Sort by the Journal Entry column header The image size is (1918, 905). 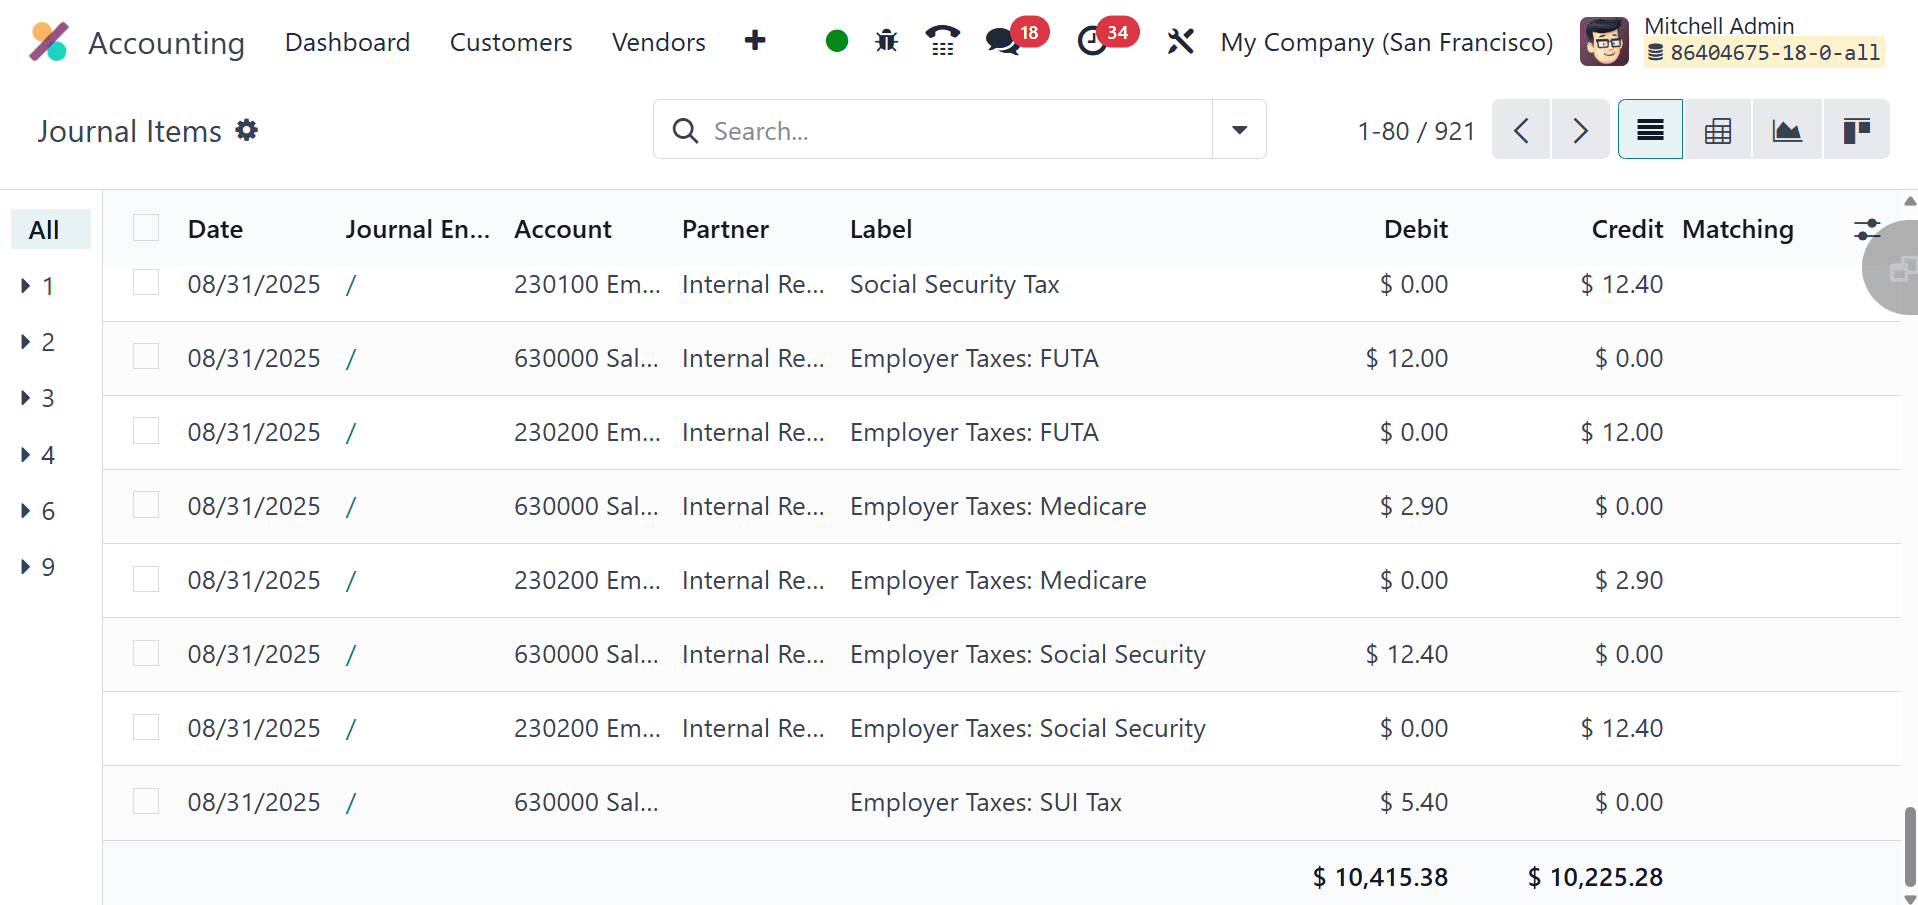pyautogui.click(x=418, y=229)
